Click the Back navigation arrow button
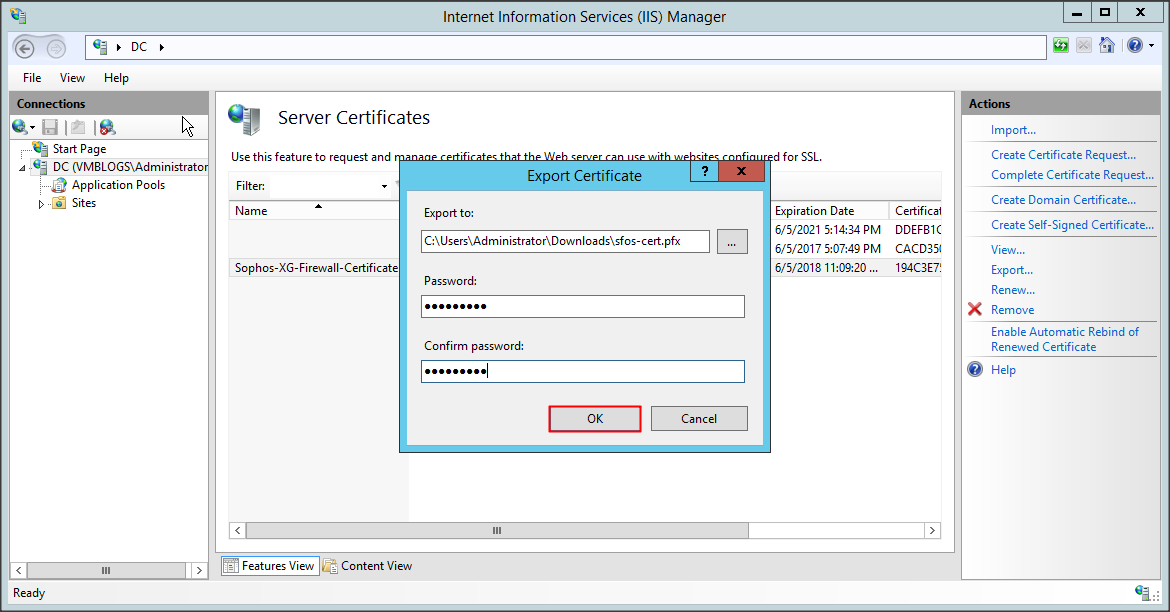This screenshot has width=1170, height=612. pos(25,48)
